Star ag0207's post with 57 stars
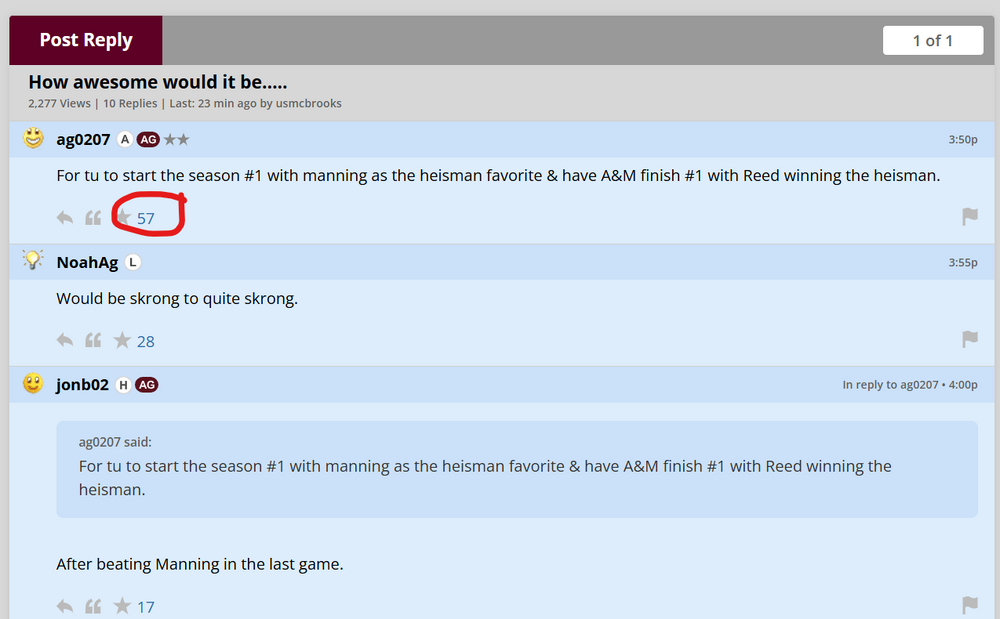 tap(123, 218)
